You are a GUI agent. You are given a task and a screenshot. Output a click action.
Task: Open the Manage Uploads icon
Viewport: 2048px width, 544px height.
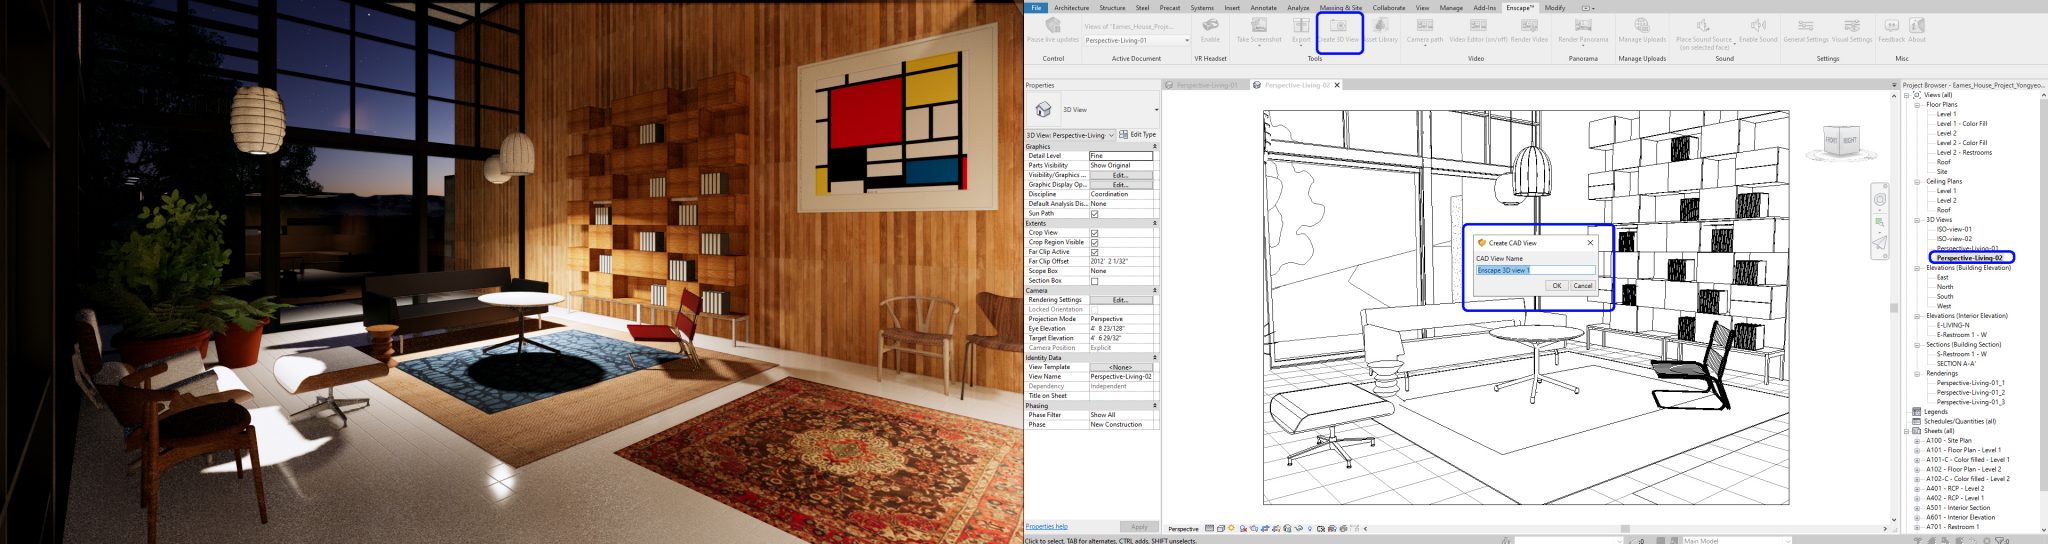(x=1642, y=25)
